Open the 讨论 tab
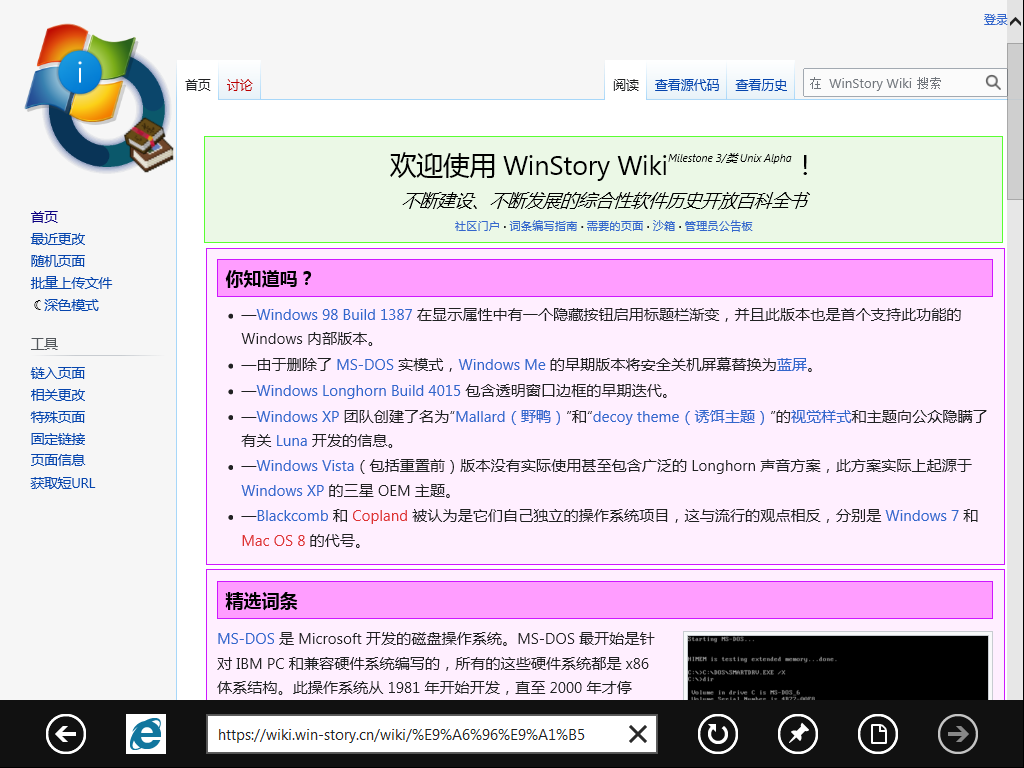Viewport: 1024px width, 768px height. coord(239,85)
